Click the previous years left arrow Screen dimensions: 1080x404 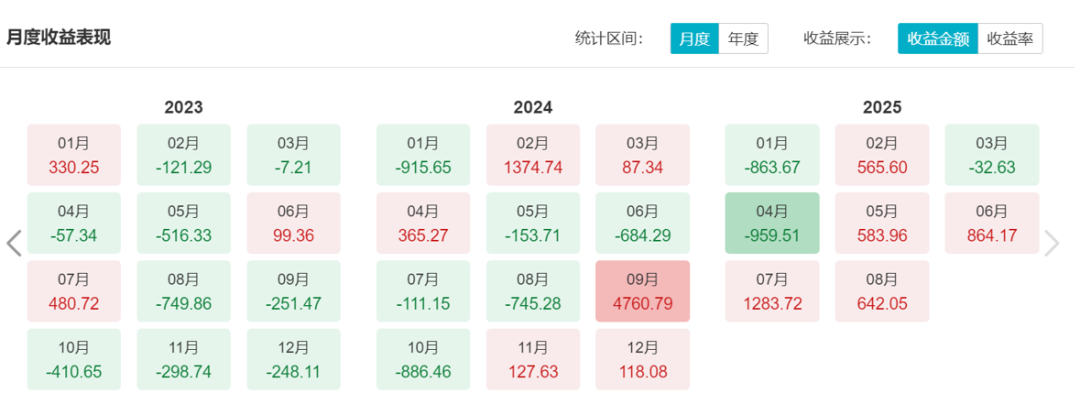coord(14,243)
